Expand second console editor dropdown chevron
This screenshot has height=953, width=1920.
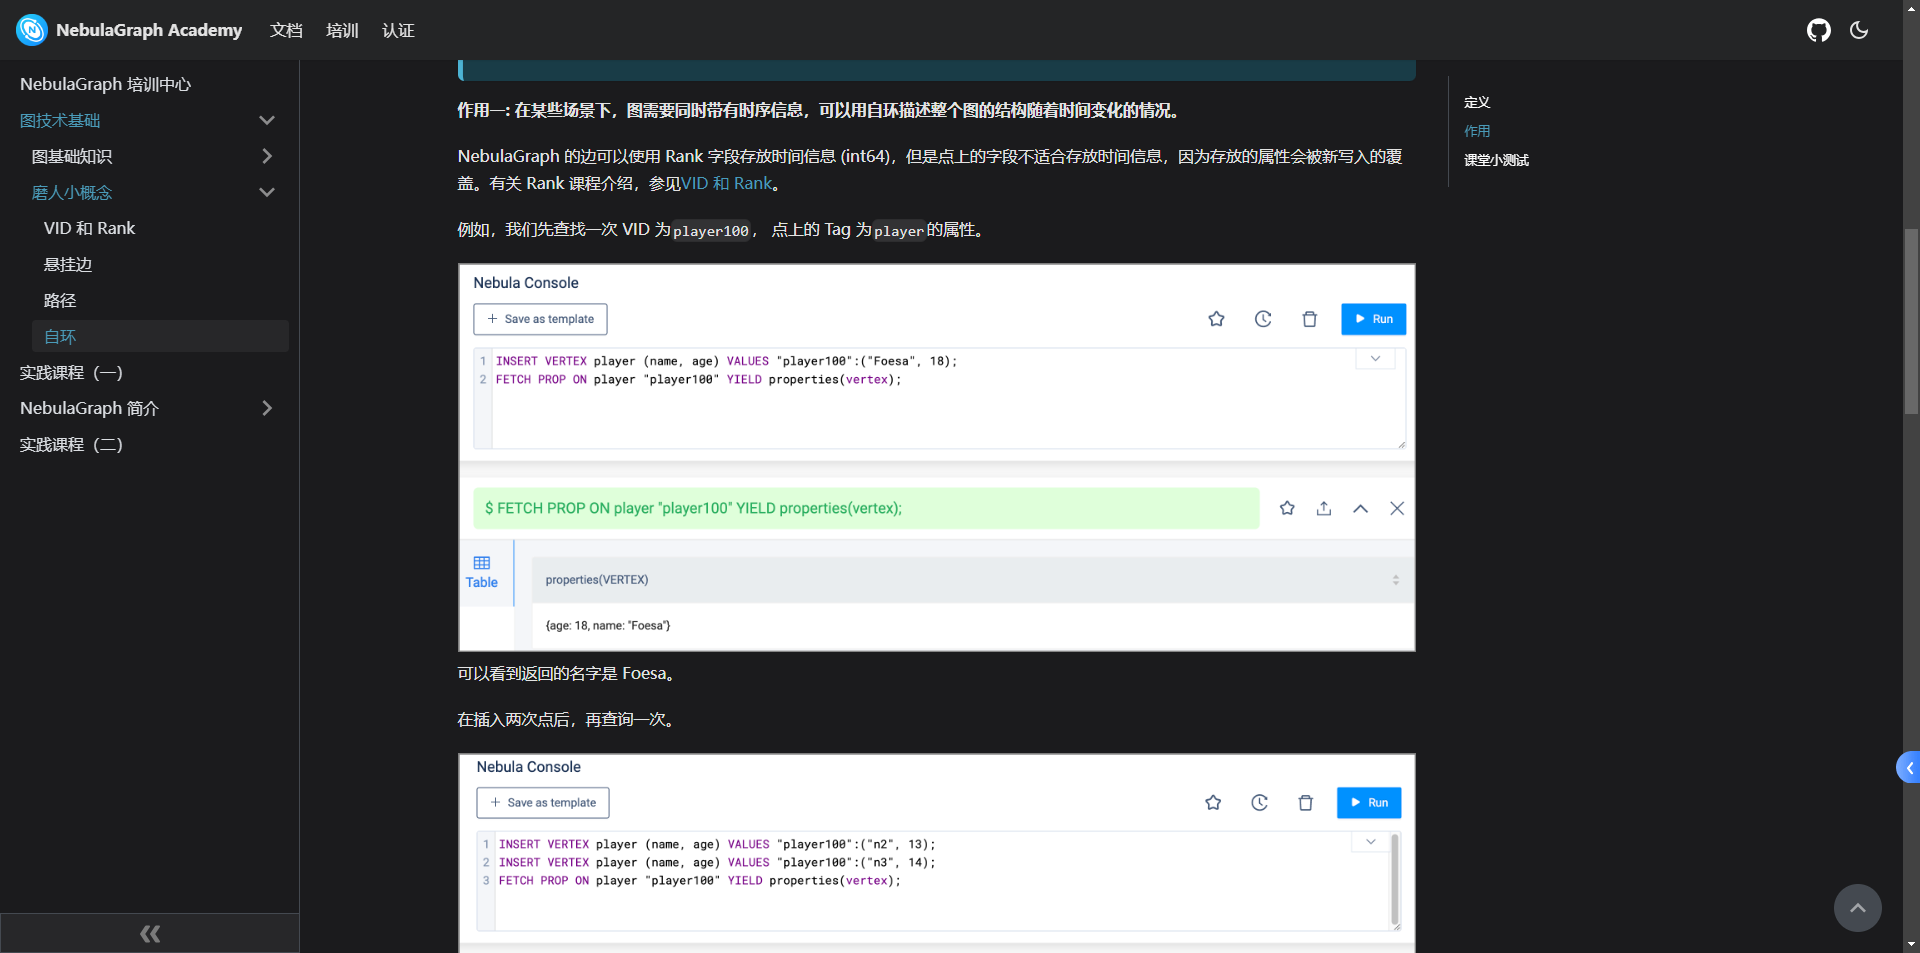click(x=1371, y=842)
